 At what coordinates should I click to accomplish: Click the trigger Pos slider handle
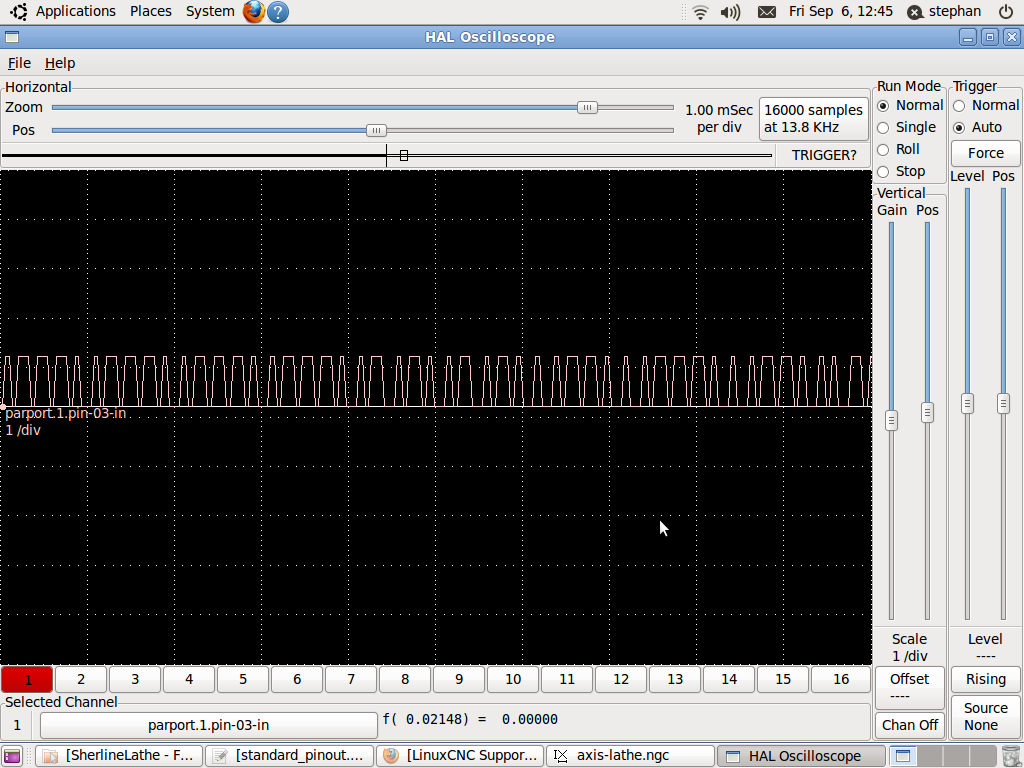(x=1004, y=404)
